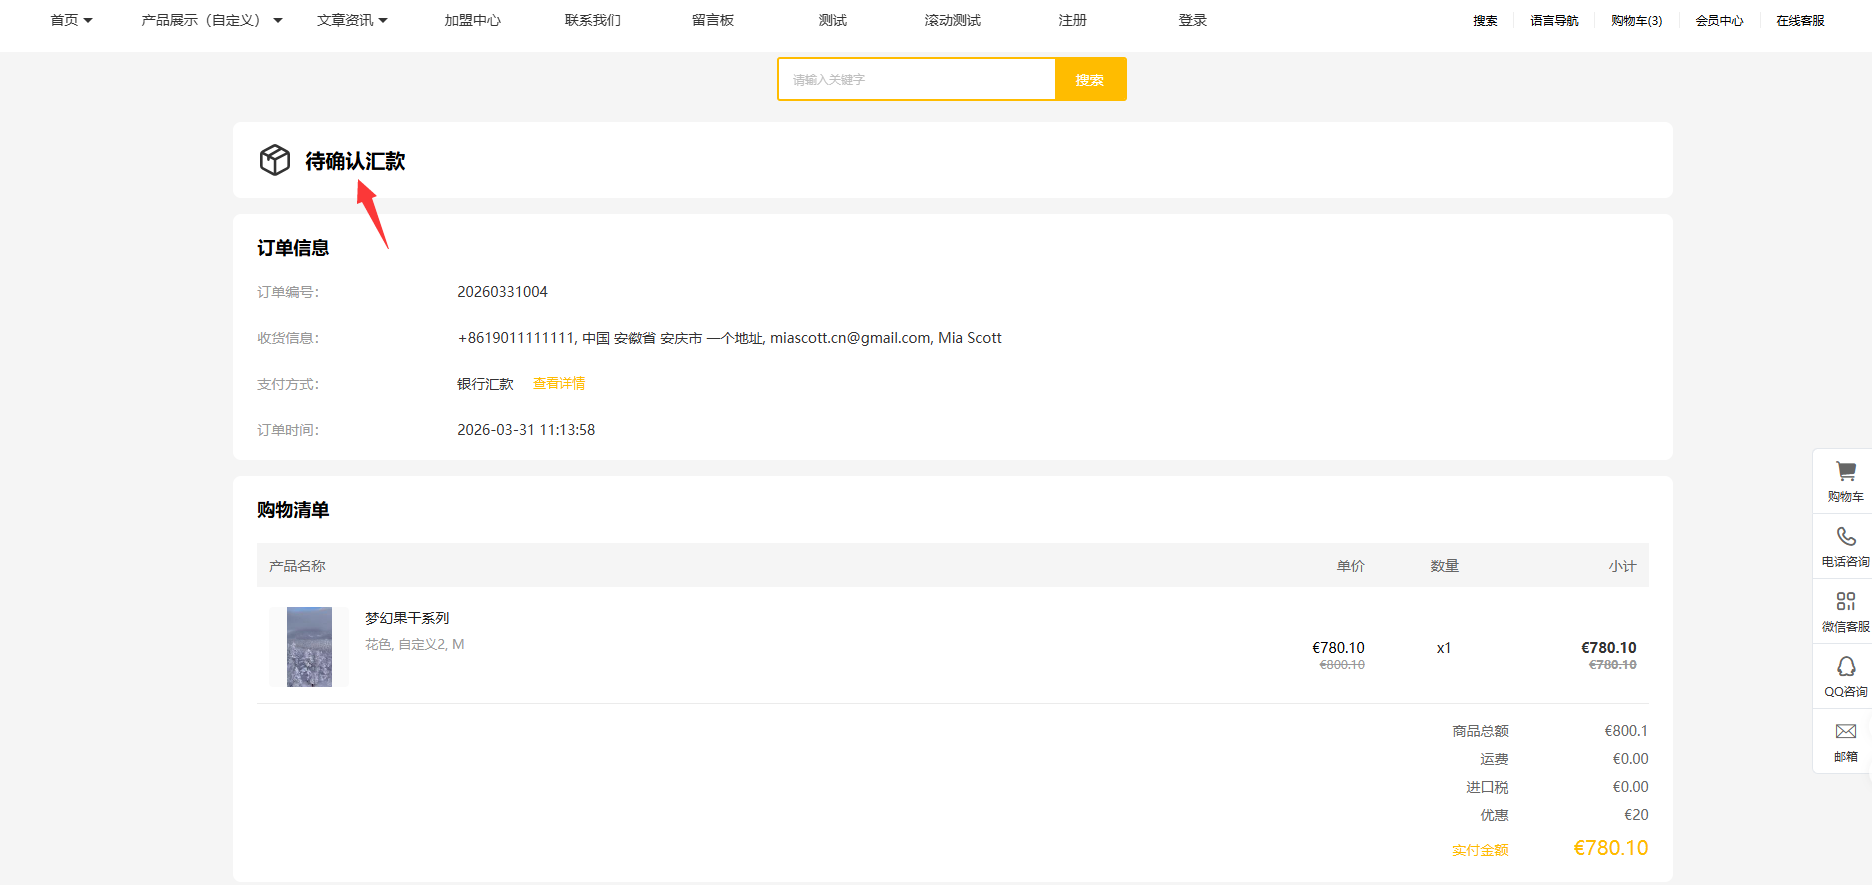
Task: Click the 查看详情 payment link
Action: [x=559, y=384]
